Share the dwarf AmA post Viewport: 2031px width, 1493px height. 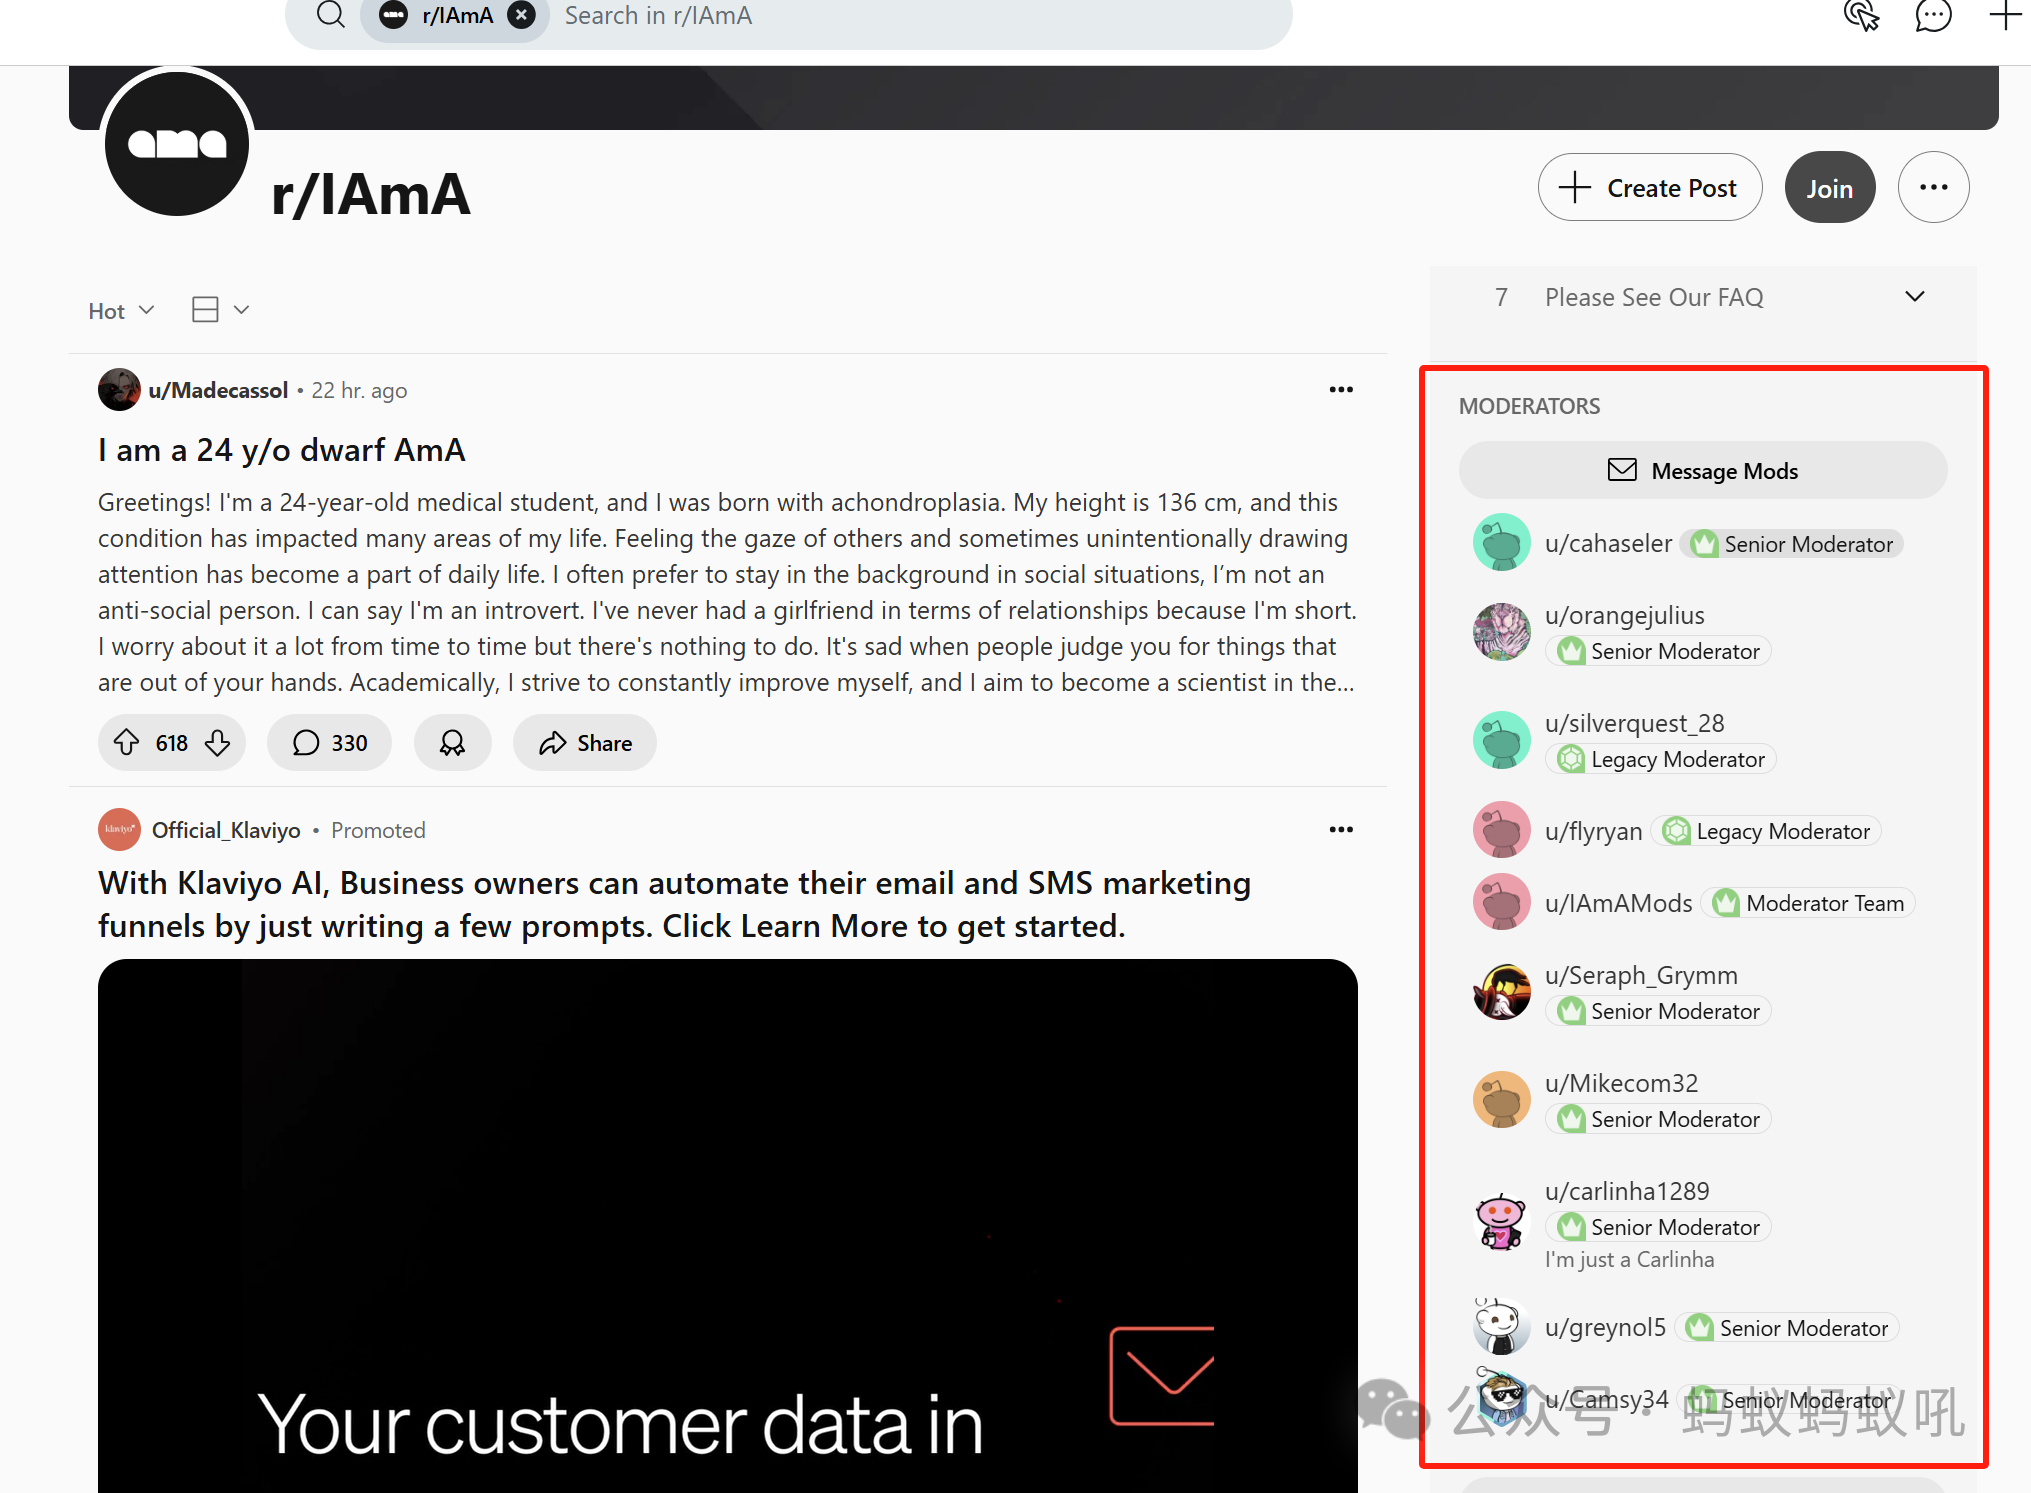[x=585, y=743]
